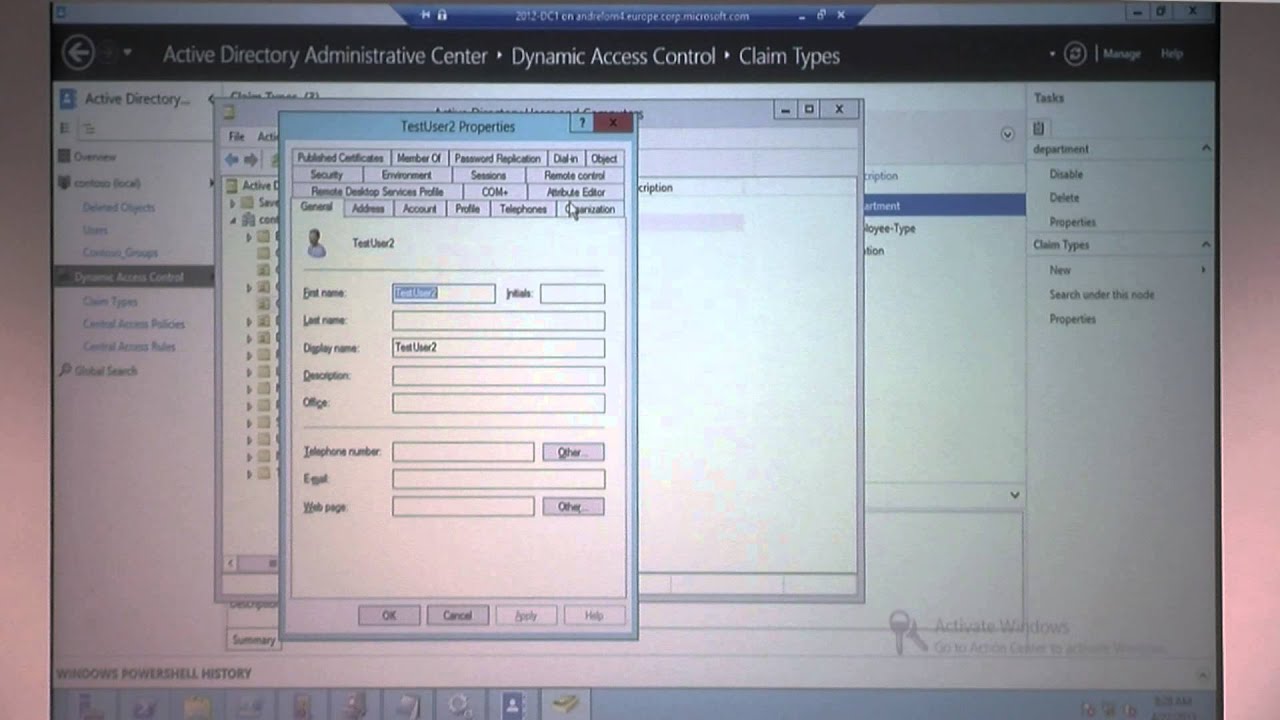The width and height of the screenshot is (1280, 720).
Task: Open the Help menu in Administrative Center
Action: [x=1171, y=54]
